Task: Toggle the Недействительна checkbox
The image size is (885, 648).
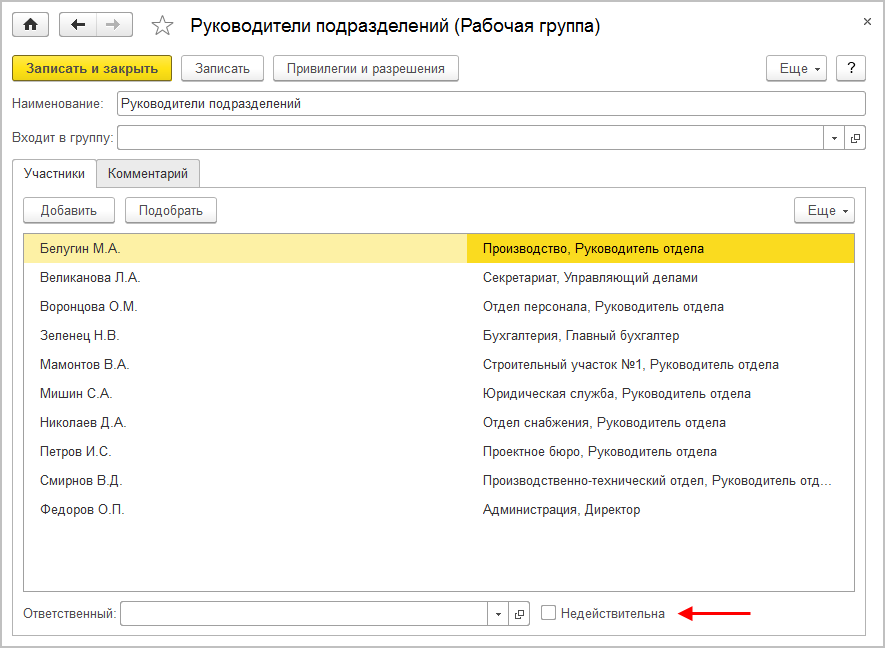Action: pos(548,613)
